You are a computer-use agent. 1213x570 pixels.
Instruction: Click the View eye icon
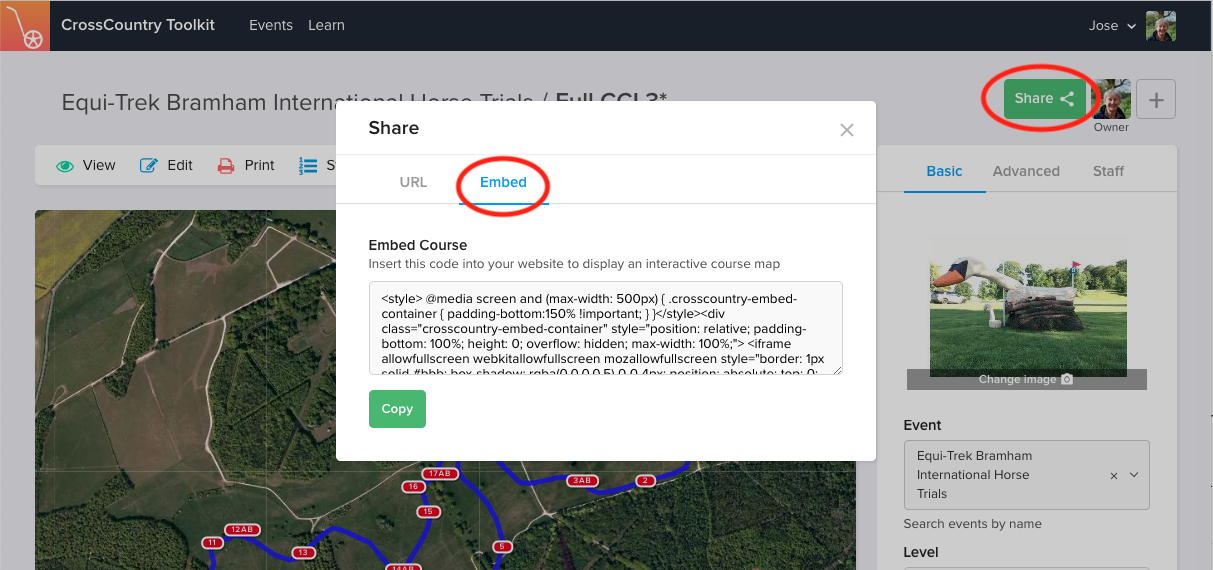click(x=66, y=166)
